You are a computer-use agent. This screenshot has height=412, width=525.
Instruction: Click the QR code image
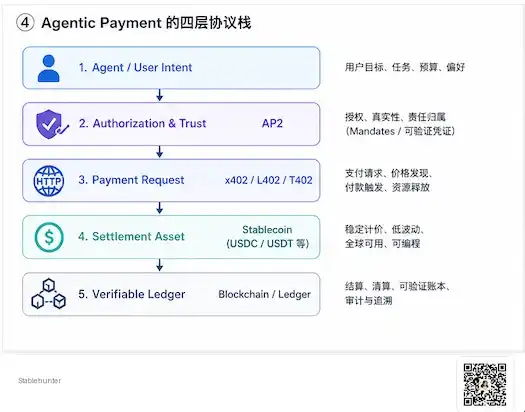point(484,385)
